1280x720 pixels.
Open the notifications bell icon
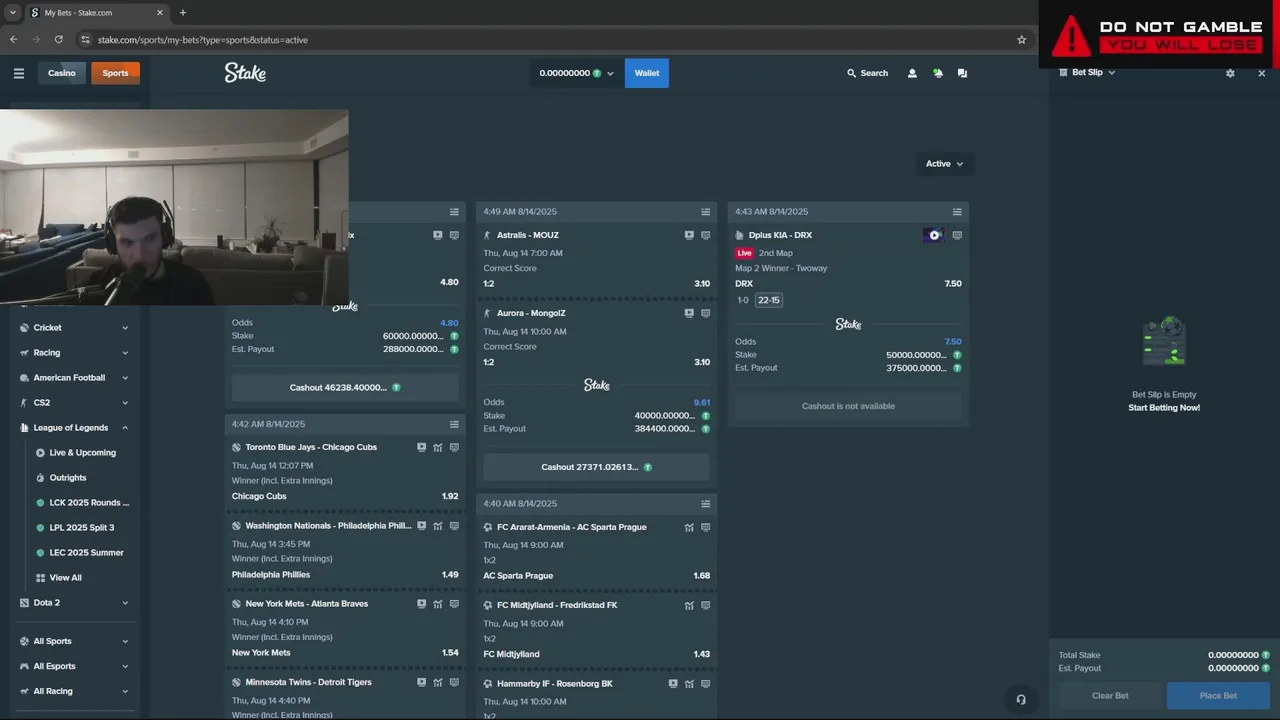point(937,73)
